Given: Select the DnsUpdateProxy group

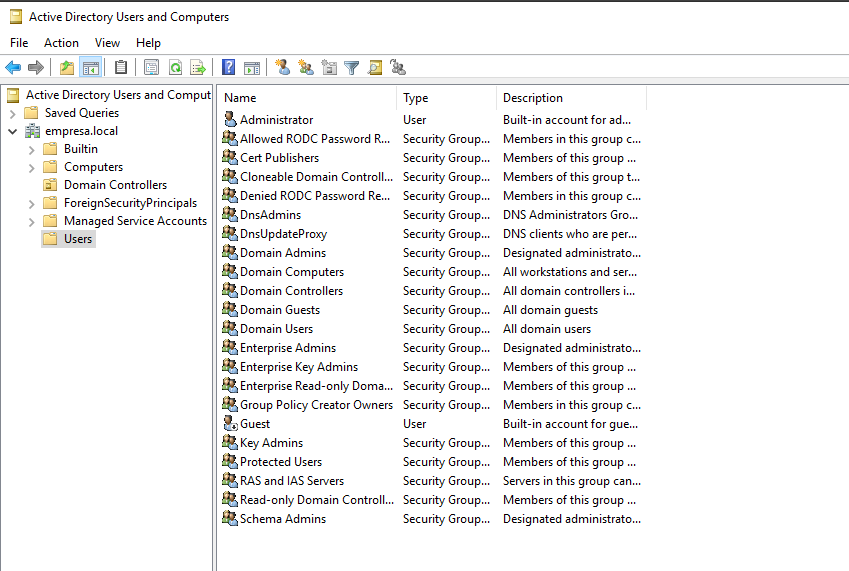Looking at the screenshot, I should coord(283,234).
